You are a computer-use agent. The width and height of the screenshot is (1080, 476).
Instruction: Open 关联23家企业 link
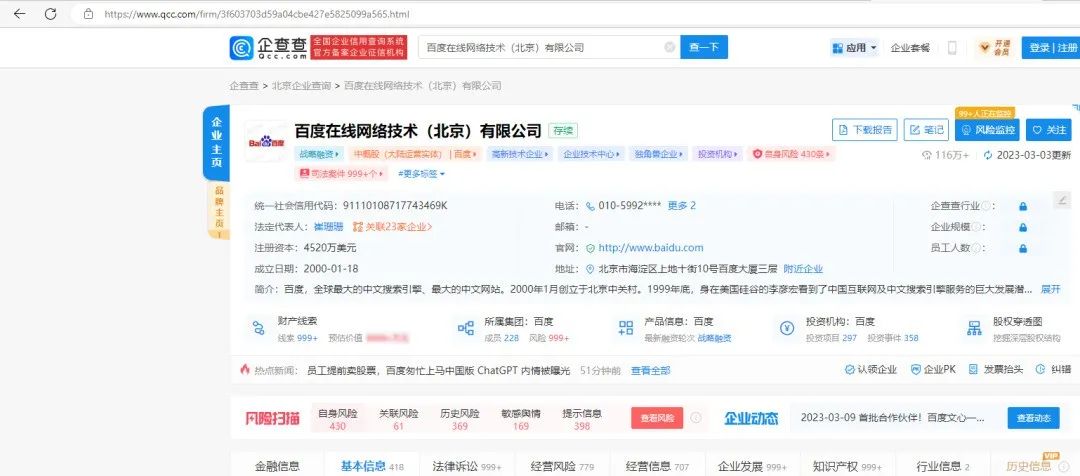coord(392,227)
